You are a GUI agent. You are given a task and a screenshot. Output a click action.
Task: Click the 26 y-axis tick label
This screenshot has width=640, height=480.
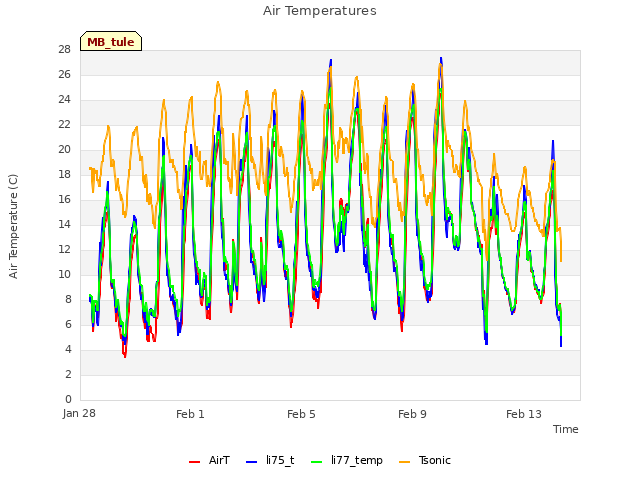tap(64, 74)
